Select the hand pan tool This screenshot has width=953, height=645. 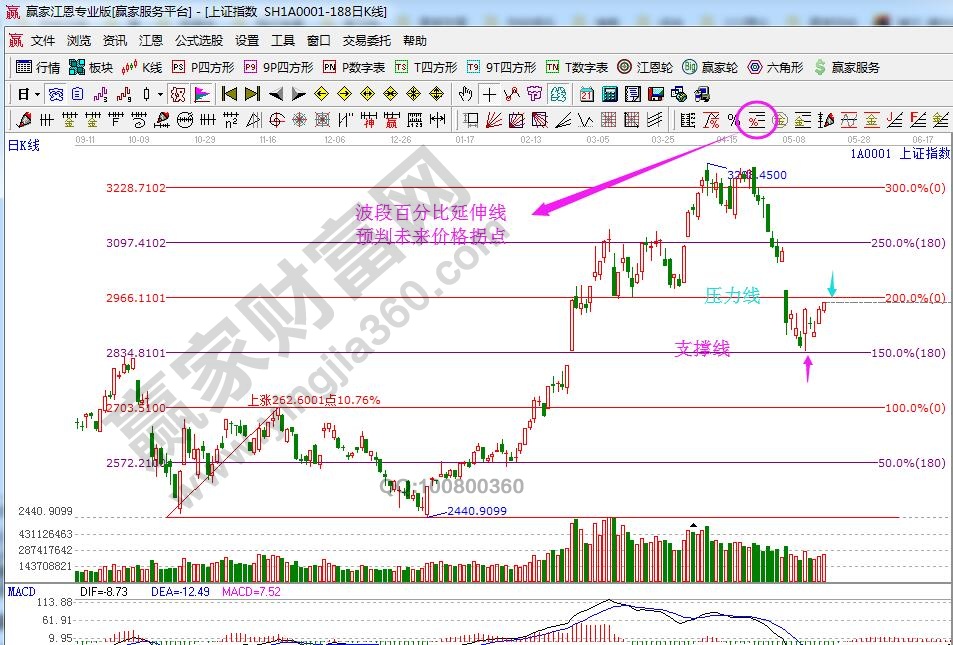point(465,94)
